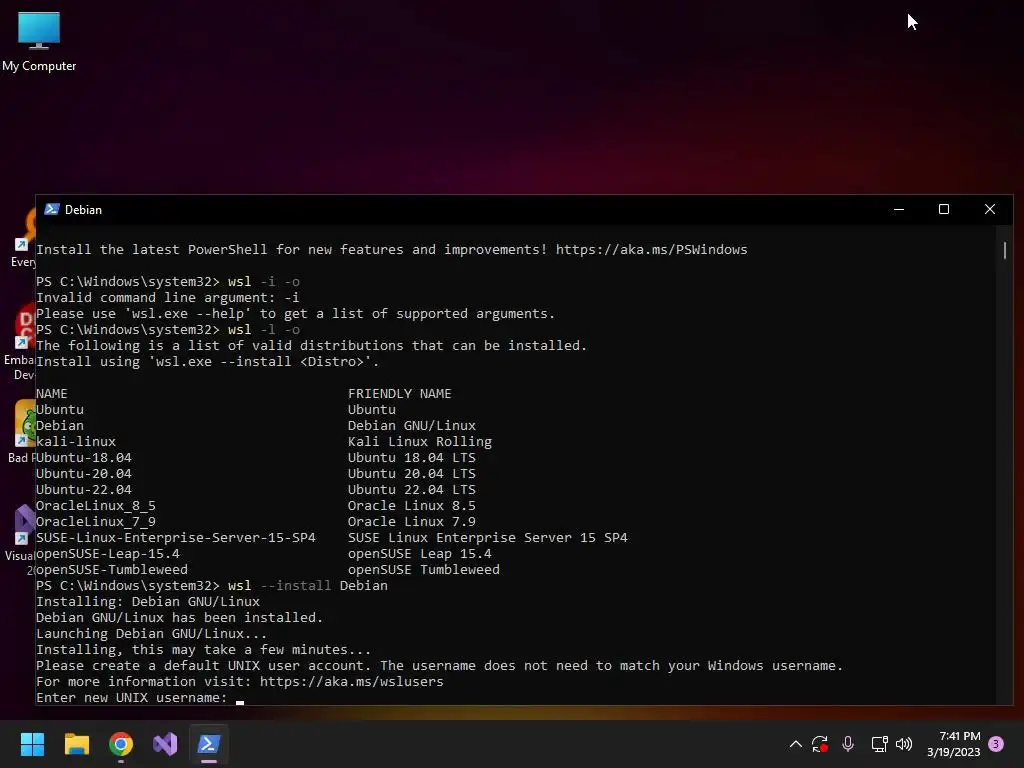The height and width of the screenshot is (768, 1024).
Task: Show hidden system tray icons
Action: 795,744
